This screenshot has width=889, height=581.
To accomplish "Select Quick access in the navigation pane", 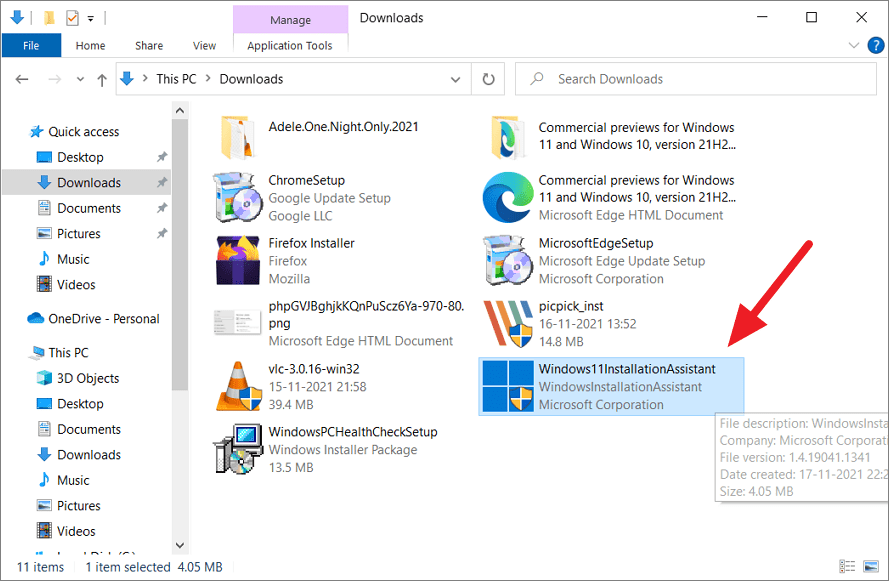I will [x=83, y=132].
